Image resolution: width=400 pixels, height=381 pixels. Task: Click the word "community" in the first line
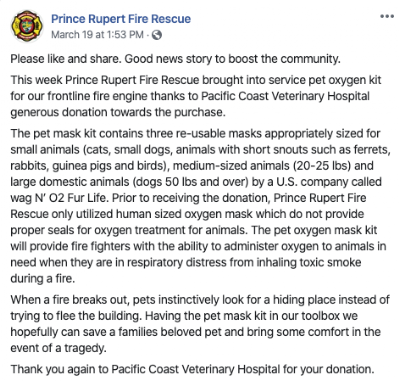(309, 59)
